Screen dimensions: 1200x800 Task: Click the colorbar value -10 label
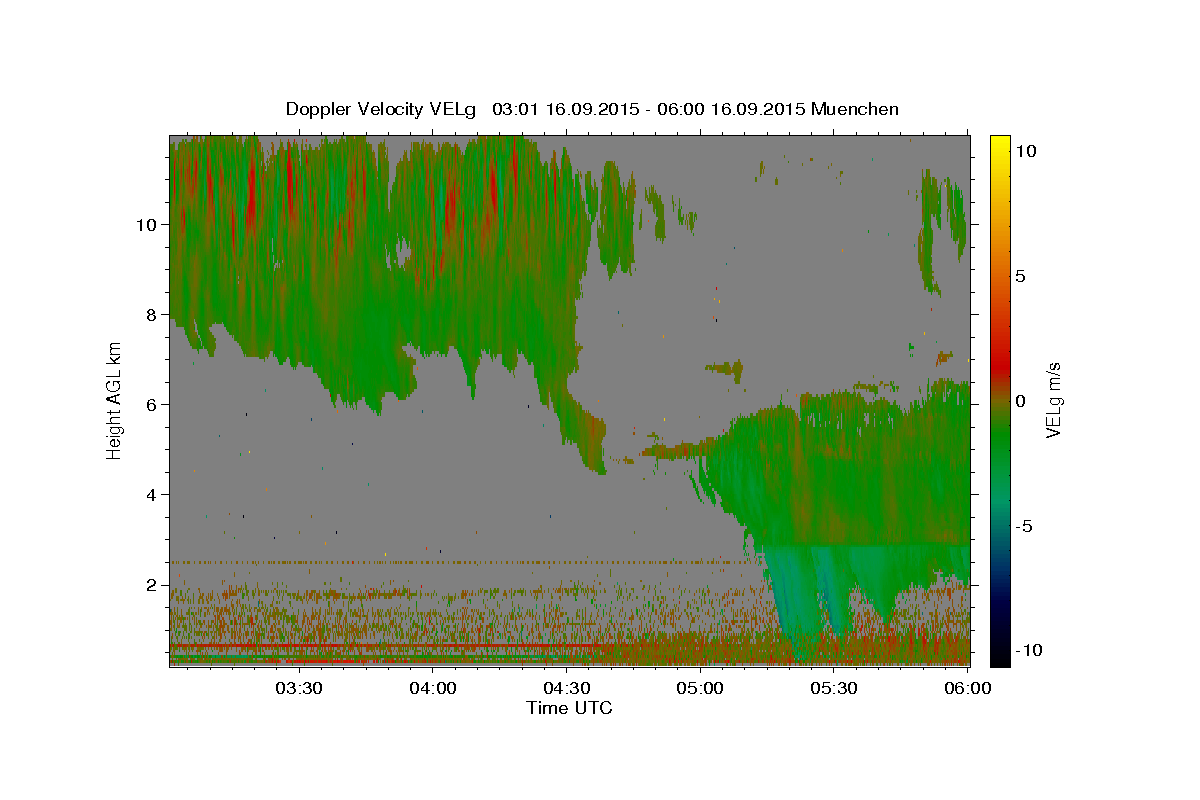point(1029,651)
